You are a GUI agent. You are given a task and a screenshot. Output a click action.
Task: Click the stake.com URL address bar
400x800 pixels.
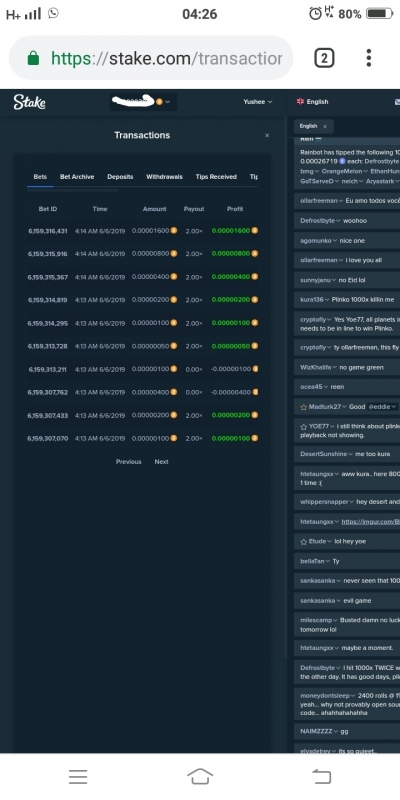pyautogui.click(x=151, y=58)
